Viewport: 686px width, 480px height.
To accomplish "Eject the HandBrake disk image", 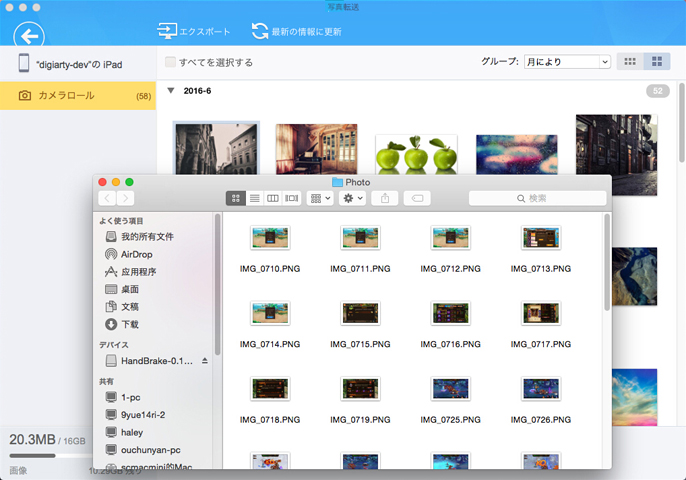I will (x=205, y=361).
